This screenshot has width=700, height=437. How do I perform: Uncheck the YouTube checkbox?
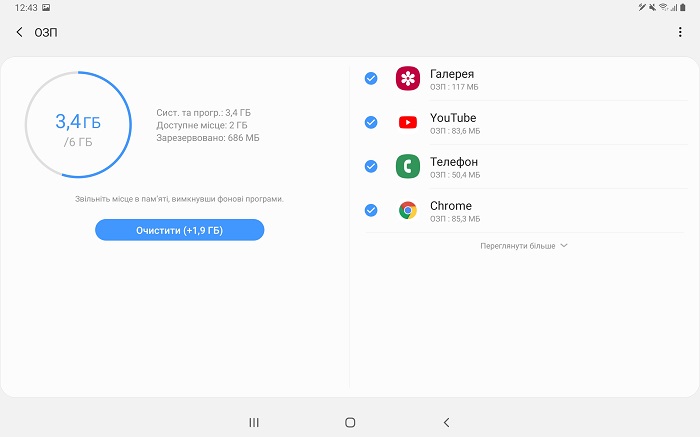pos(371,122)
